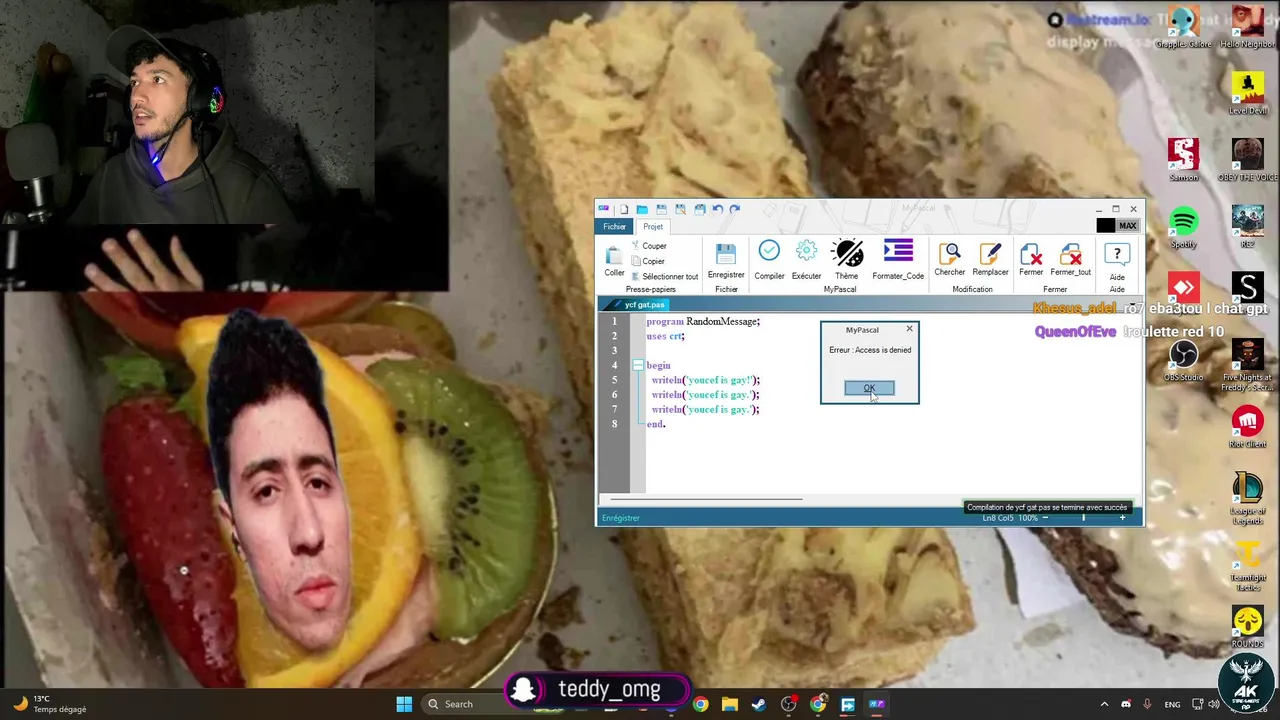Click the MAX button in the ribbon
The height and width of the screenshot is (720, 1280).
pyautogui.click(x=1128, y=226)
